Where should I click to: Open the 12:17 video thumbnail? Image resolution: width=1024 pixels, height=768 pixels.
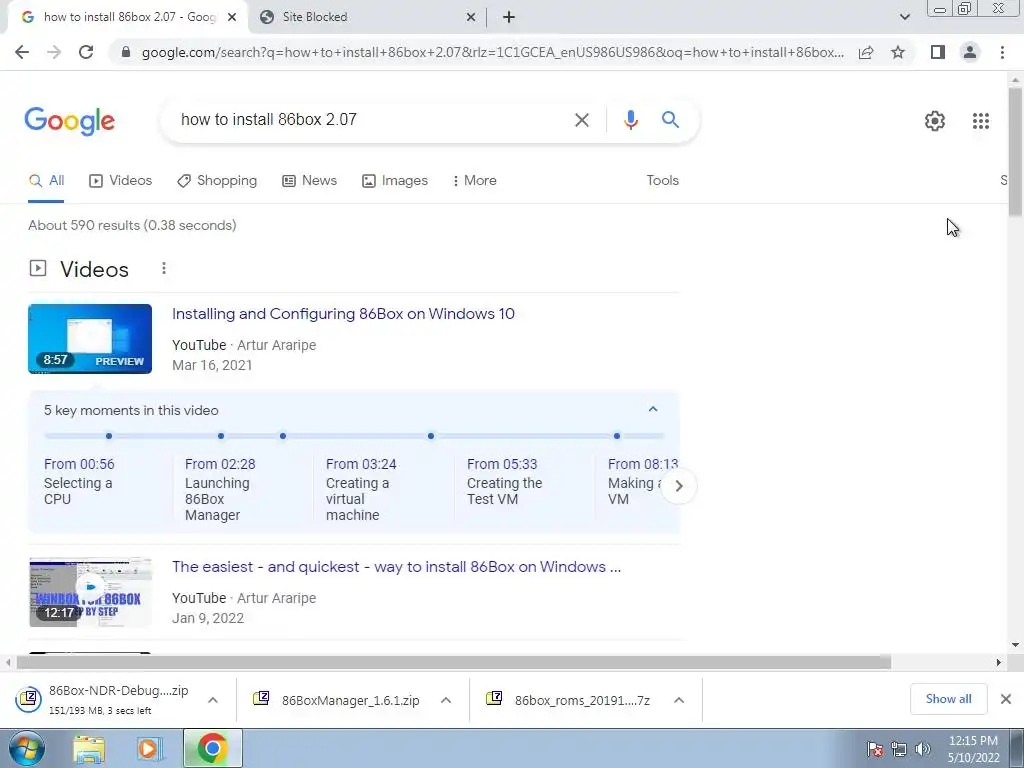[x=90, y=592]
